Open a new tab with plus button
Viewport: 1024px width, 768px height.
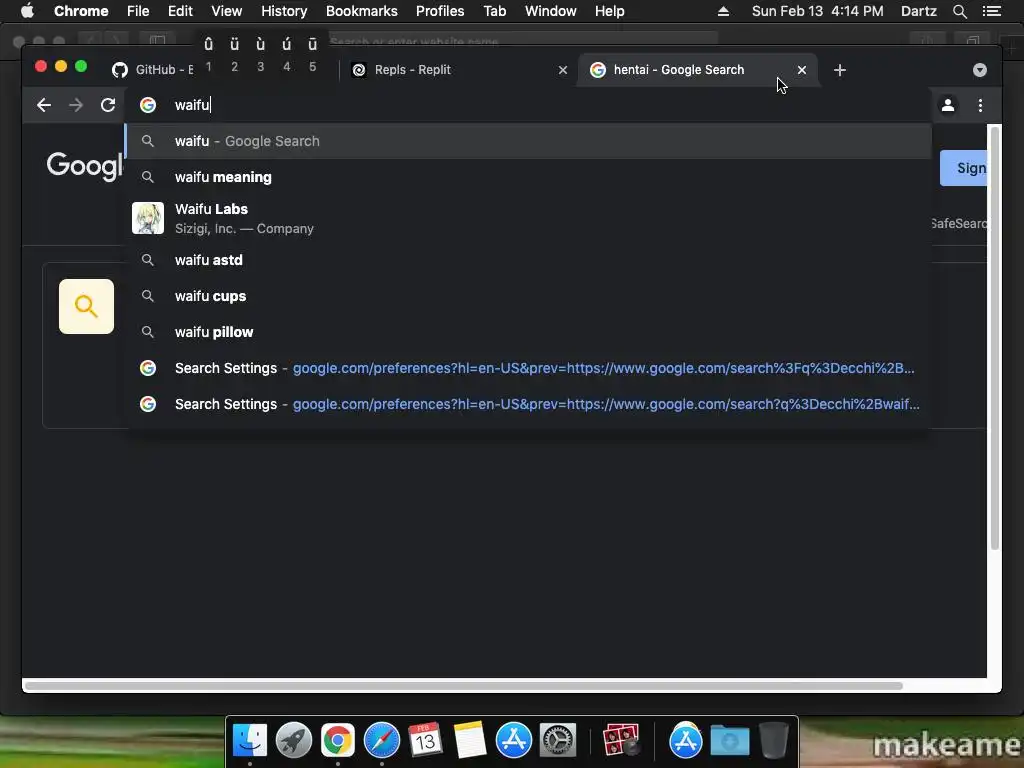(840, 70)
